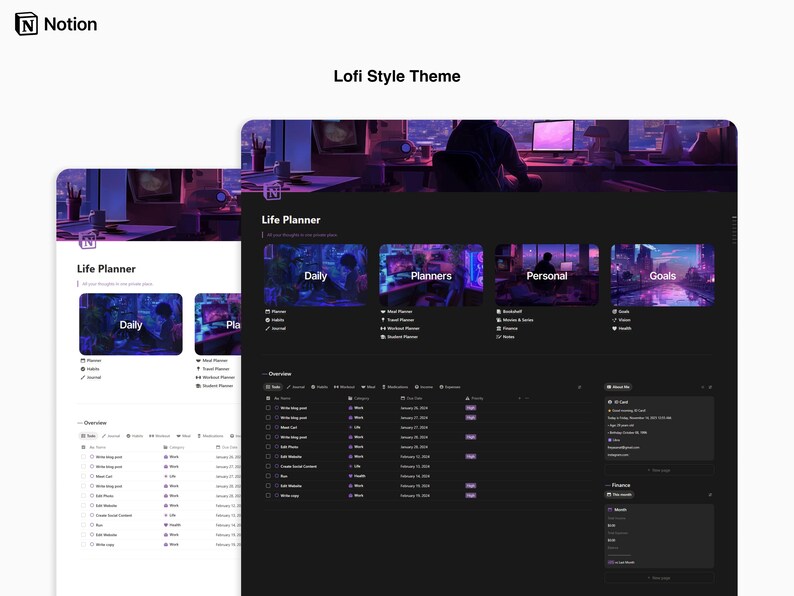Click High priority tag on Write copy row
This screenshot has height=596, width=794.
tap(471, 496)
